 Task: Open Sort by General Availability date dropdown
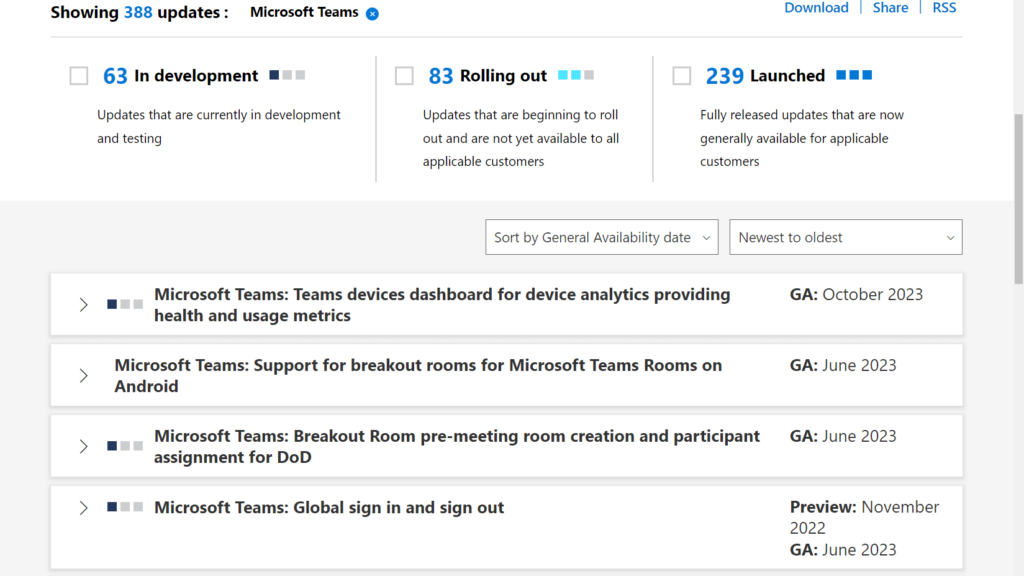coord(601,237)
